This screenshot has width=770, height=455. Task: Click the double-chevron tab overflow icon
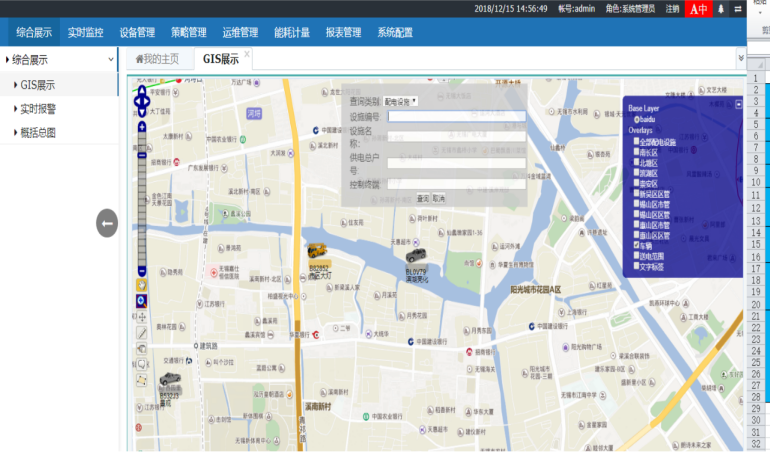(x=741, y=58)
